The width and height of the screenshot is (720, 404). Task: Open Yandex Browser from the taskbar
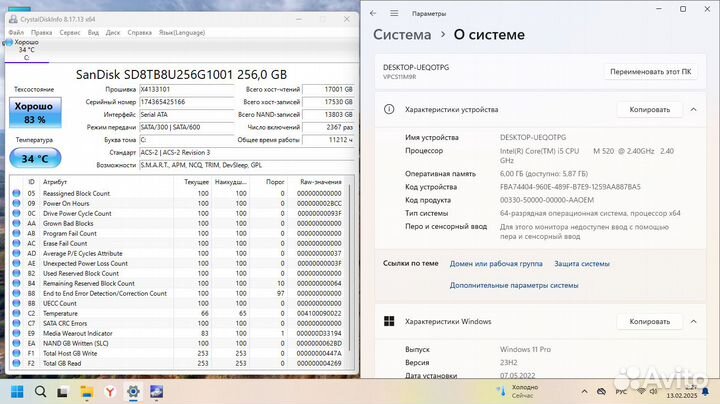(x=110, y=392)
